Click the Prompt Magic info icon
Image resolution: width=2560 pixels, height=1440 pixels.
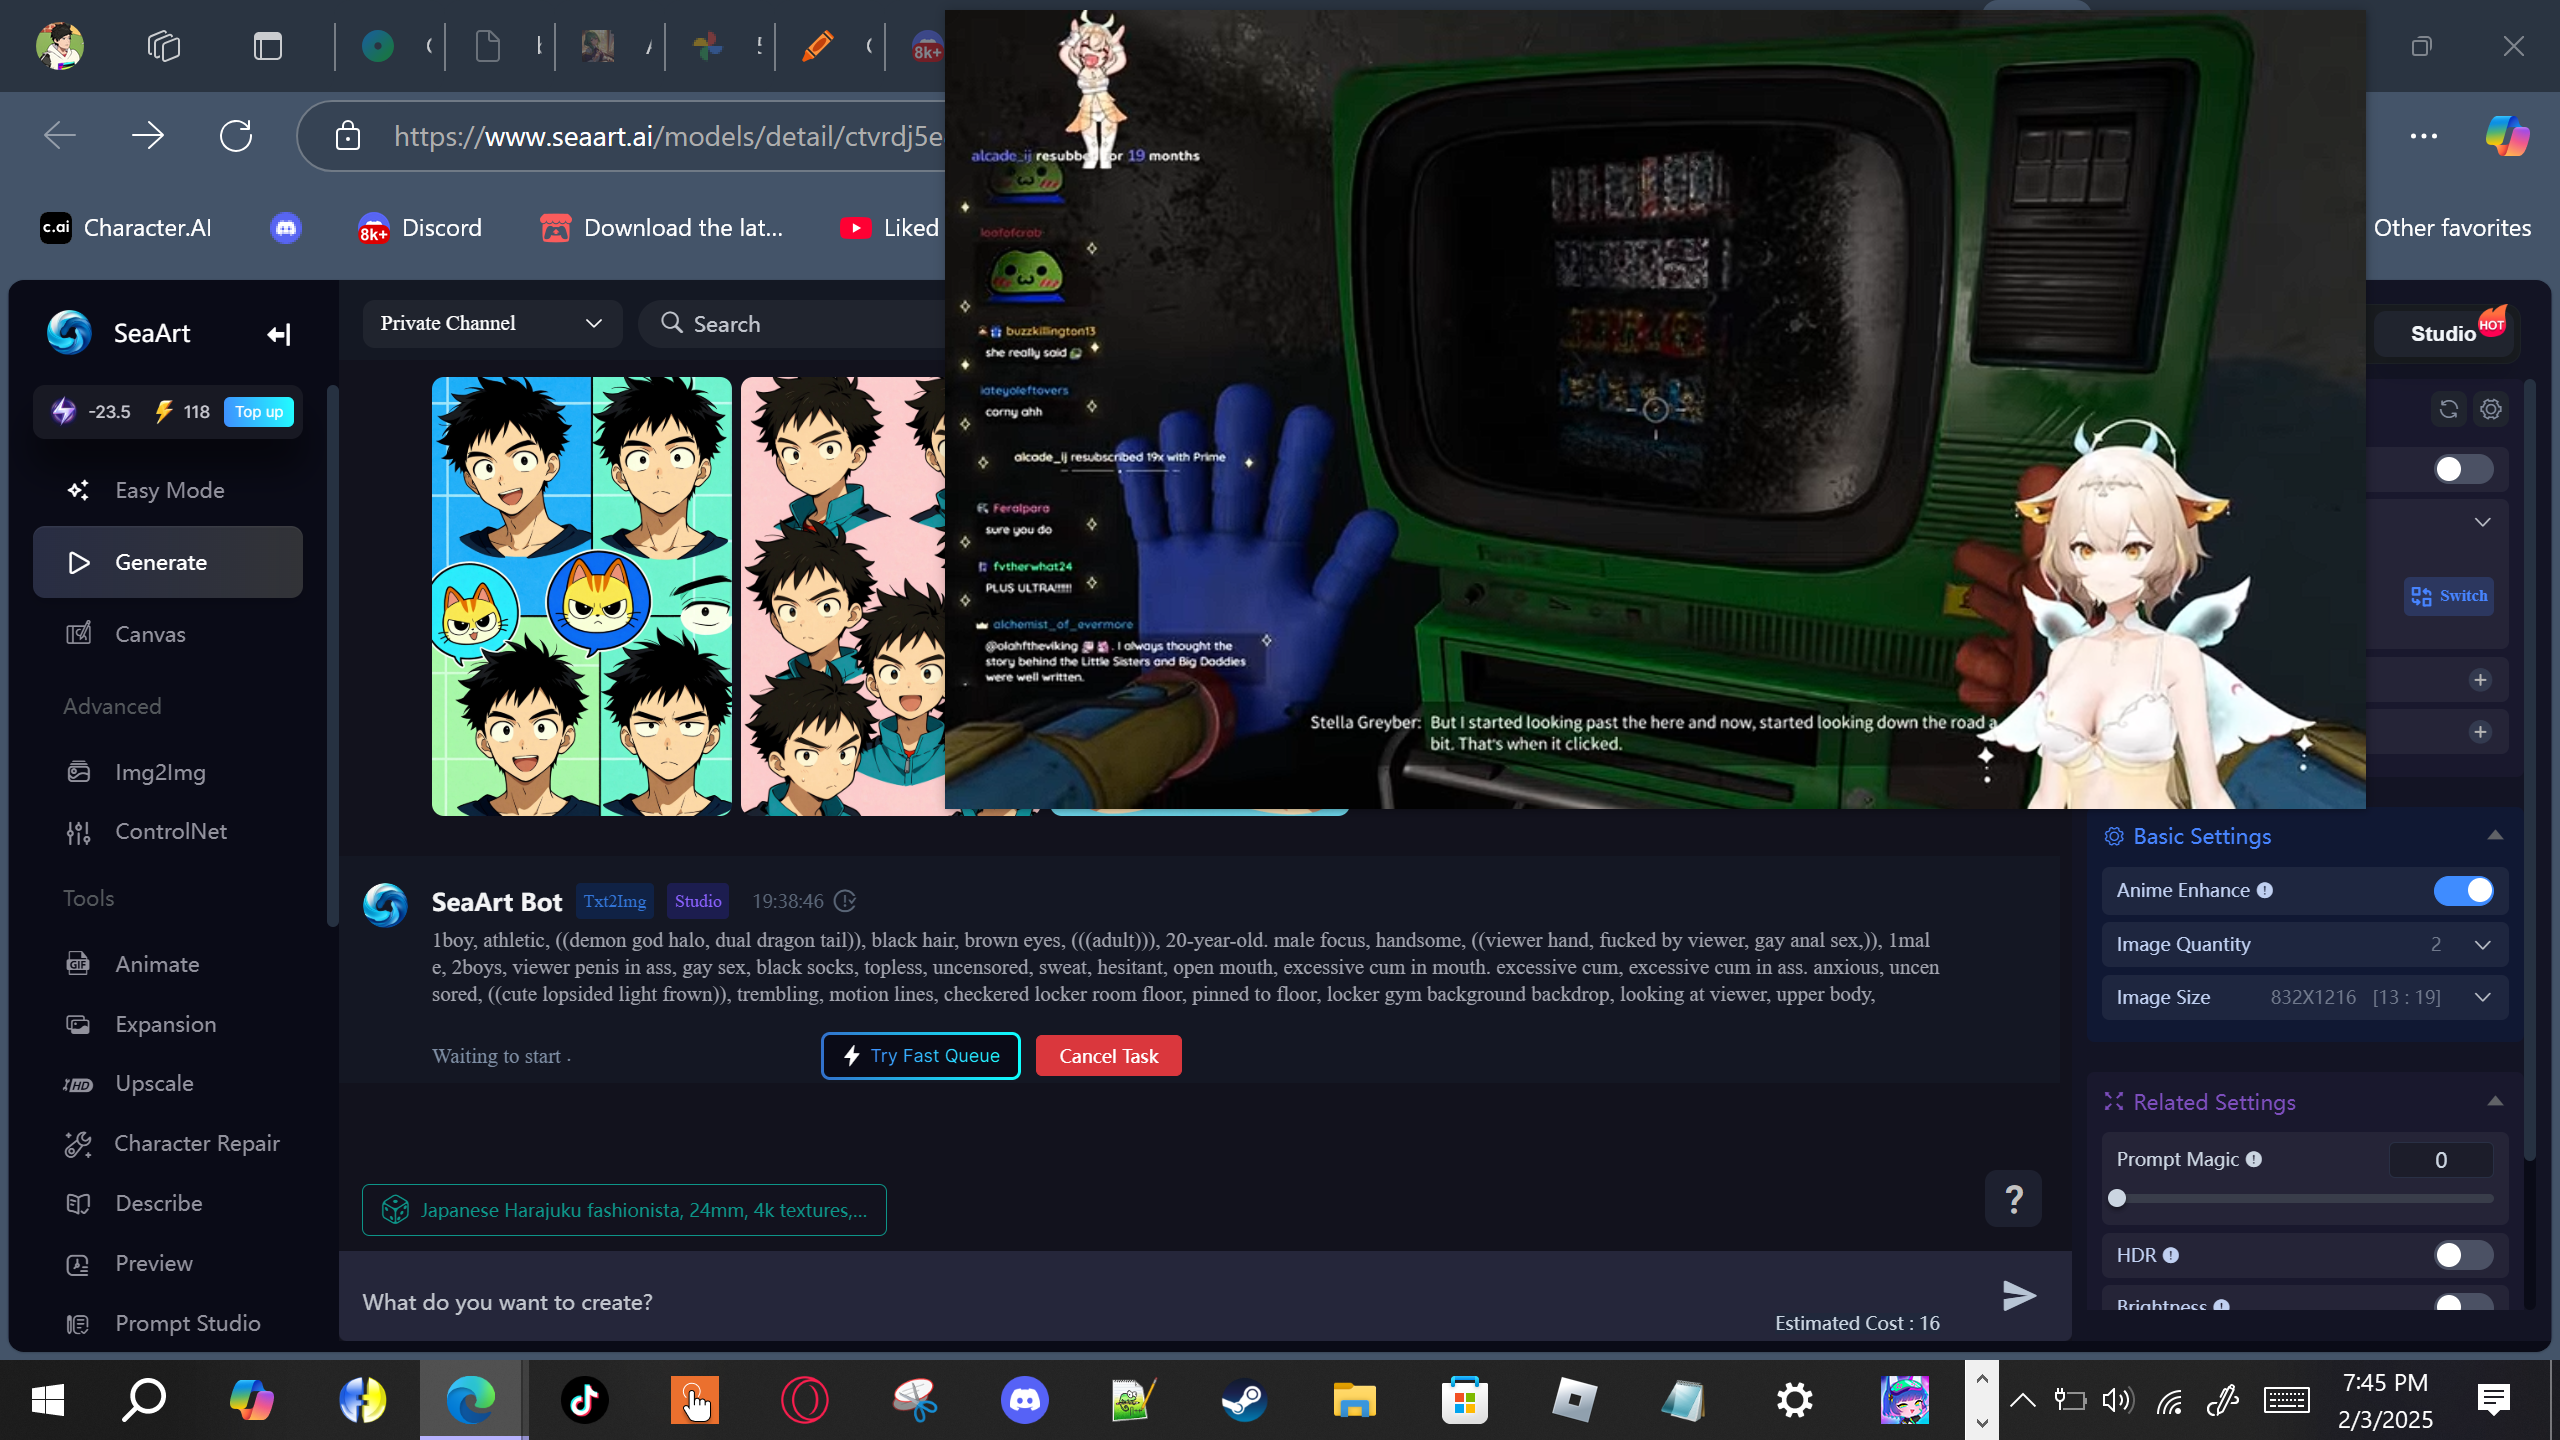2254,1159
